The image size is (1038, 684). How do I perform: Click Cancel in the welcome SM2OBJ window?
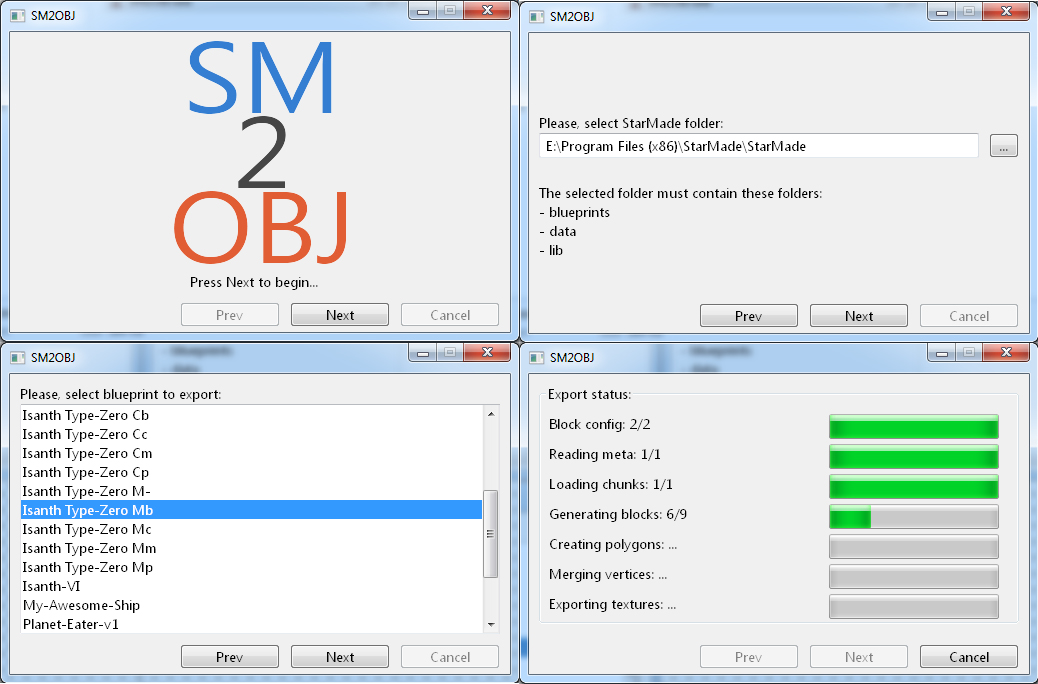[x=450, y=315]
